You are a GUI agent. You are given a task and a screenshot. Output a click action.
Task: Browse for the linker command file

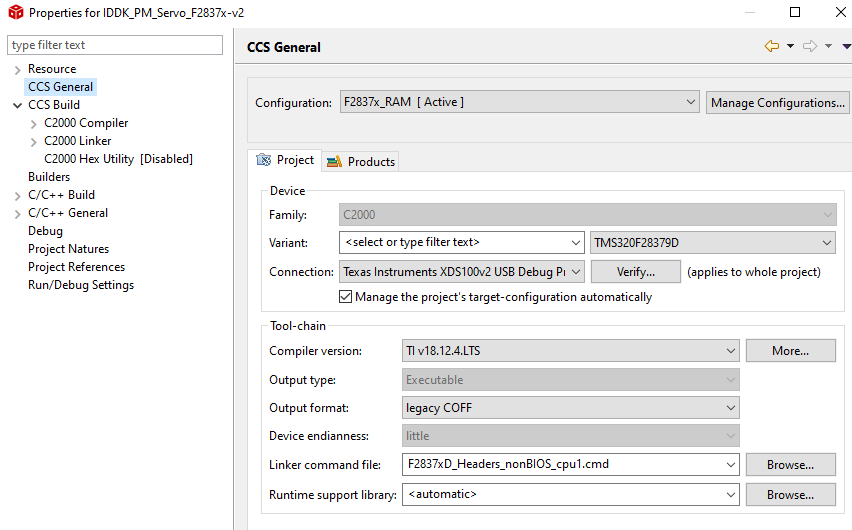point(790,465)
